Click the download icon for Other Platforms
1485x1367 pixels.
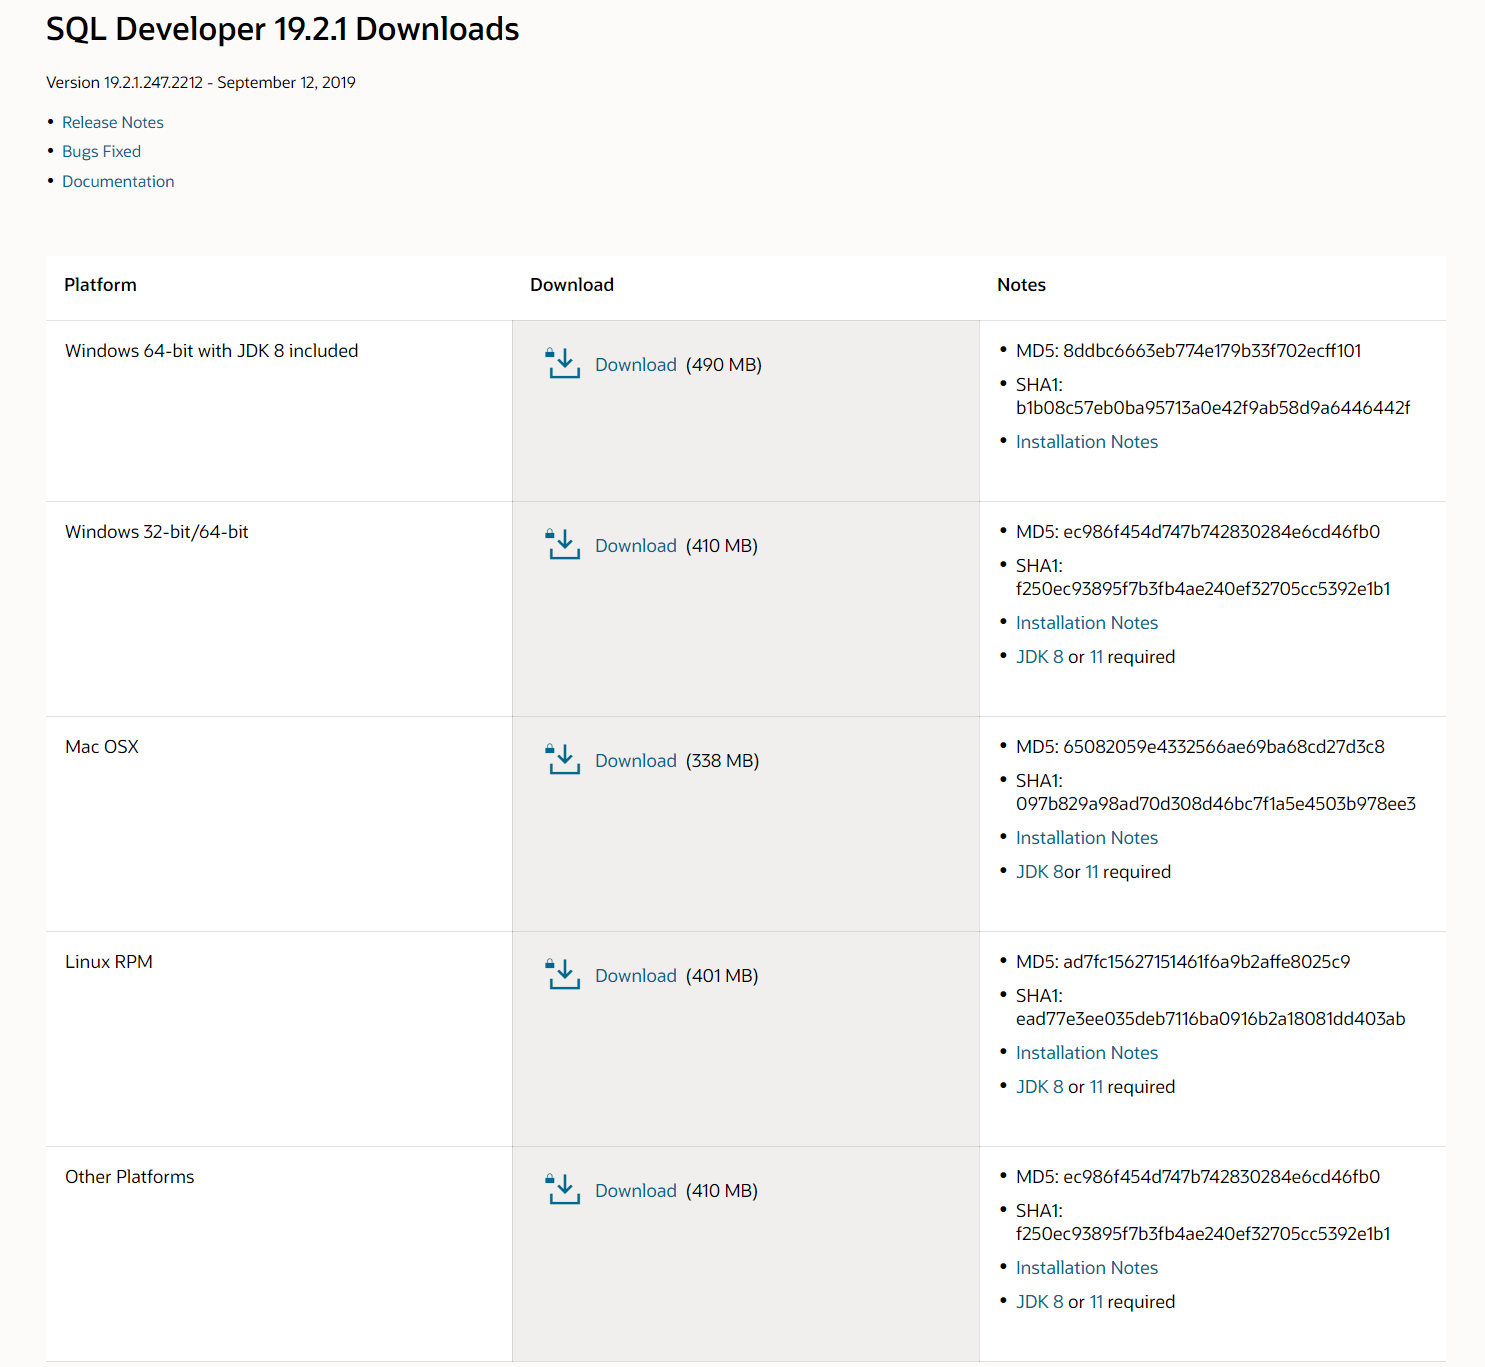pyautogui.click(x=563, y=1189)
